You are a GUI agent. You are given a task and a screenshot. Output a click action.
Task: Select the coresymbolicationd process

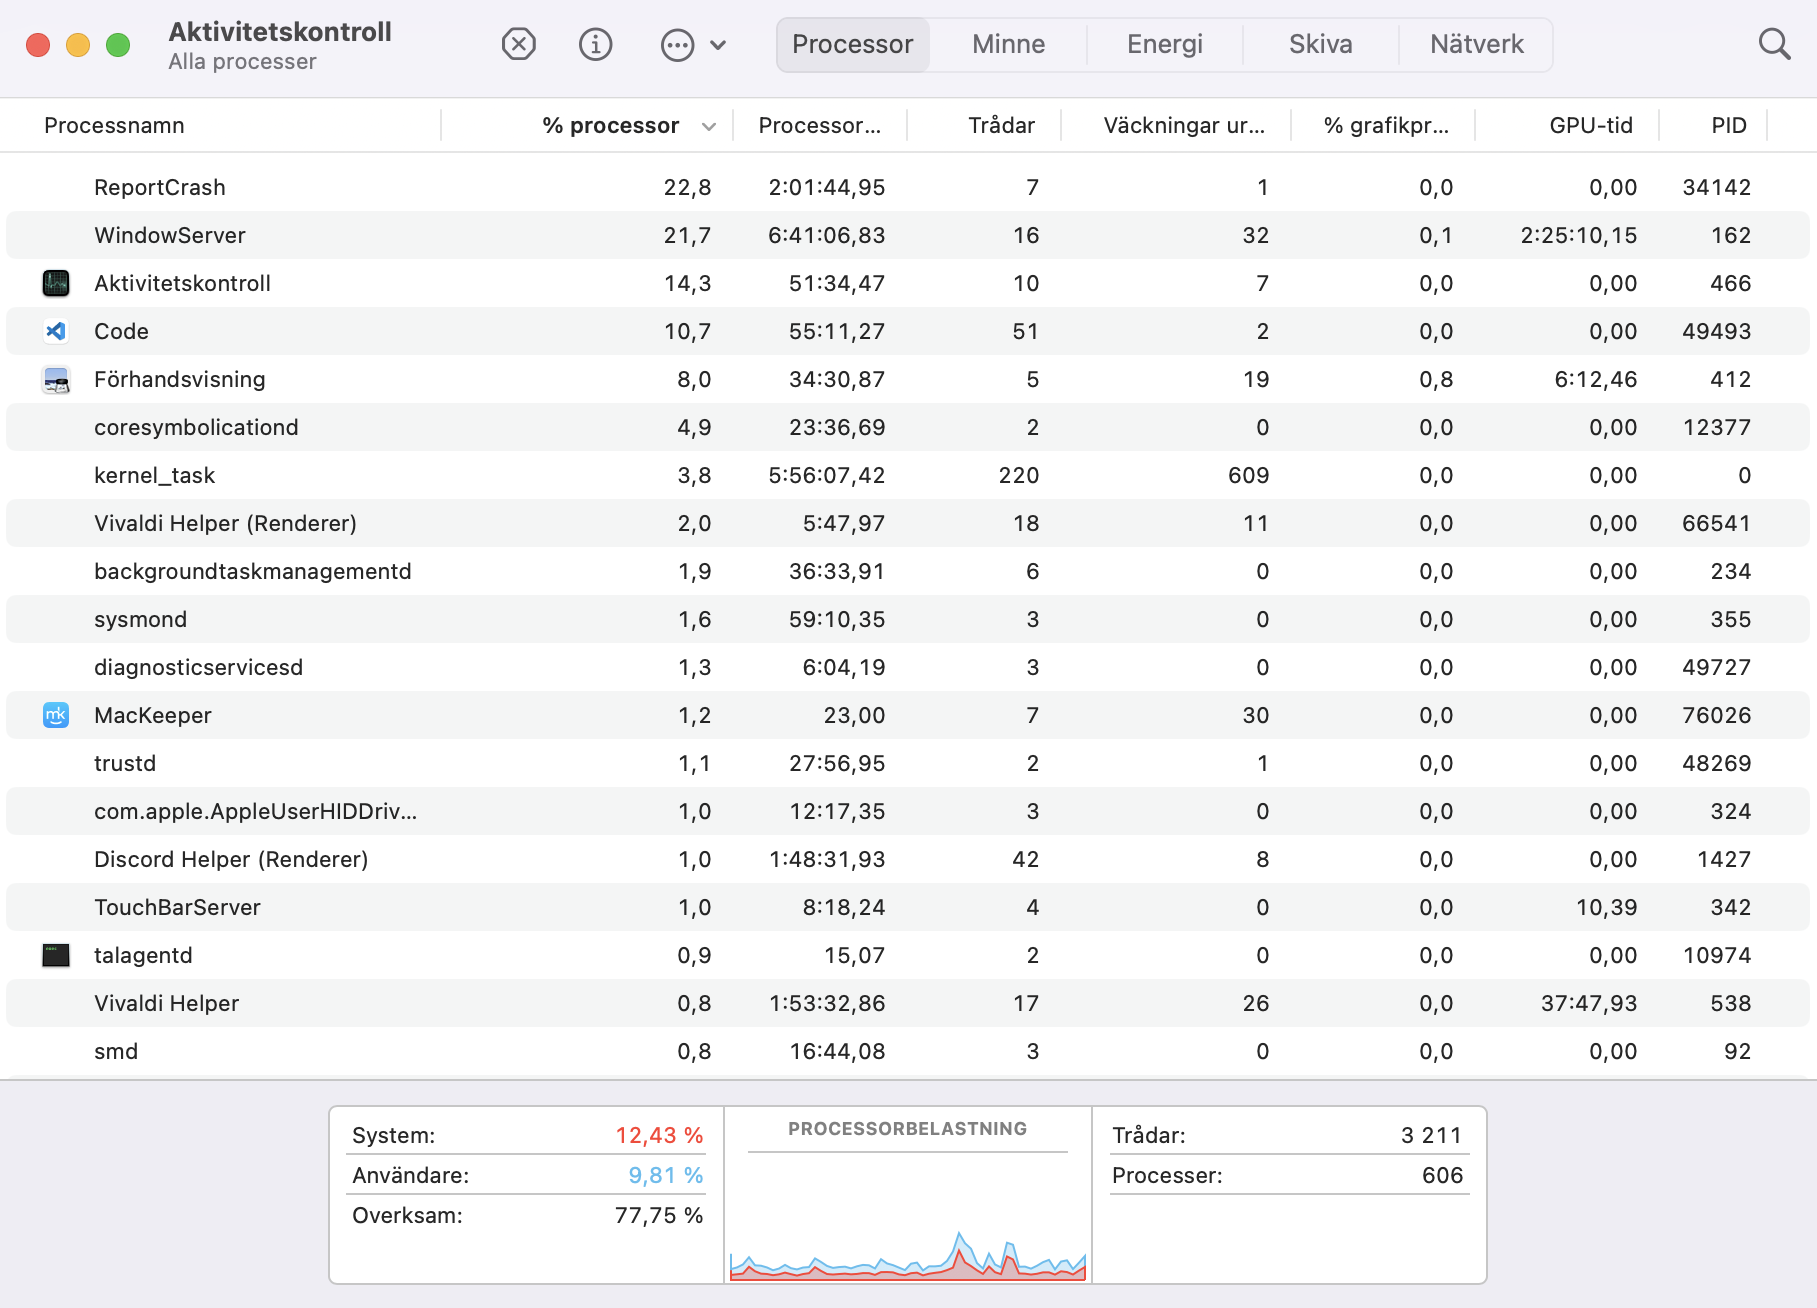(x=908, y=427)
